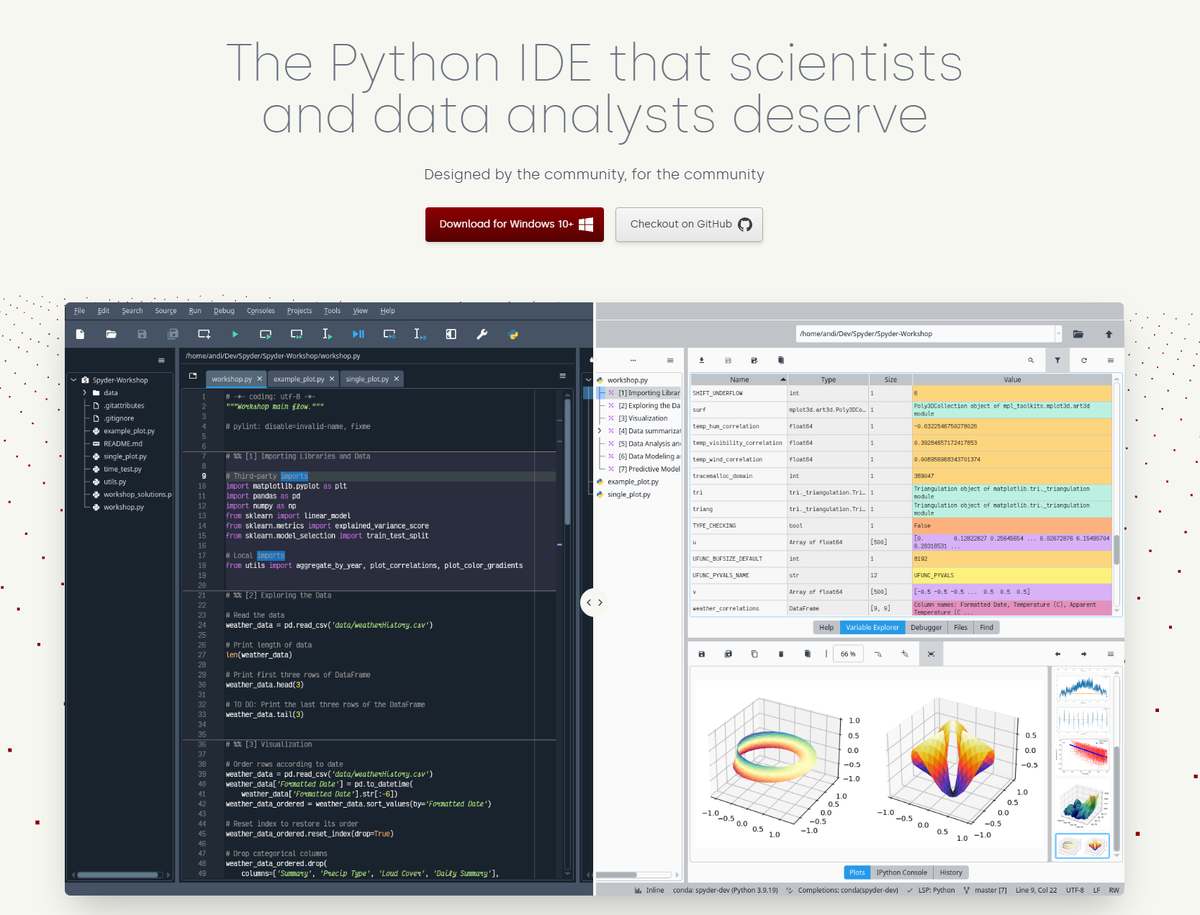
Task: Select the red scatter regression plot thumbnail
Action: coord(1082,758)
